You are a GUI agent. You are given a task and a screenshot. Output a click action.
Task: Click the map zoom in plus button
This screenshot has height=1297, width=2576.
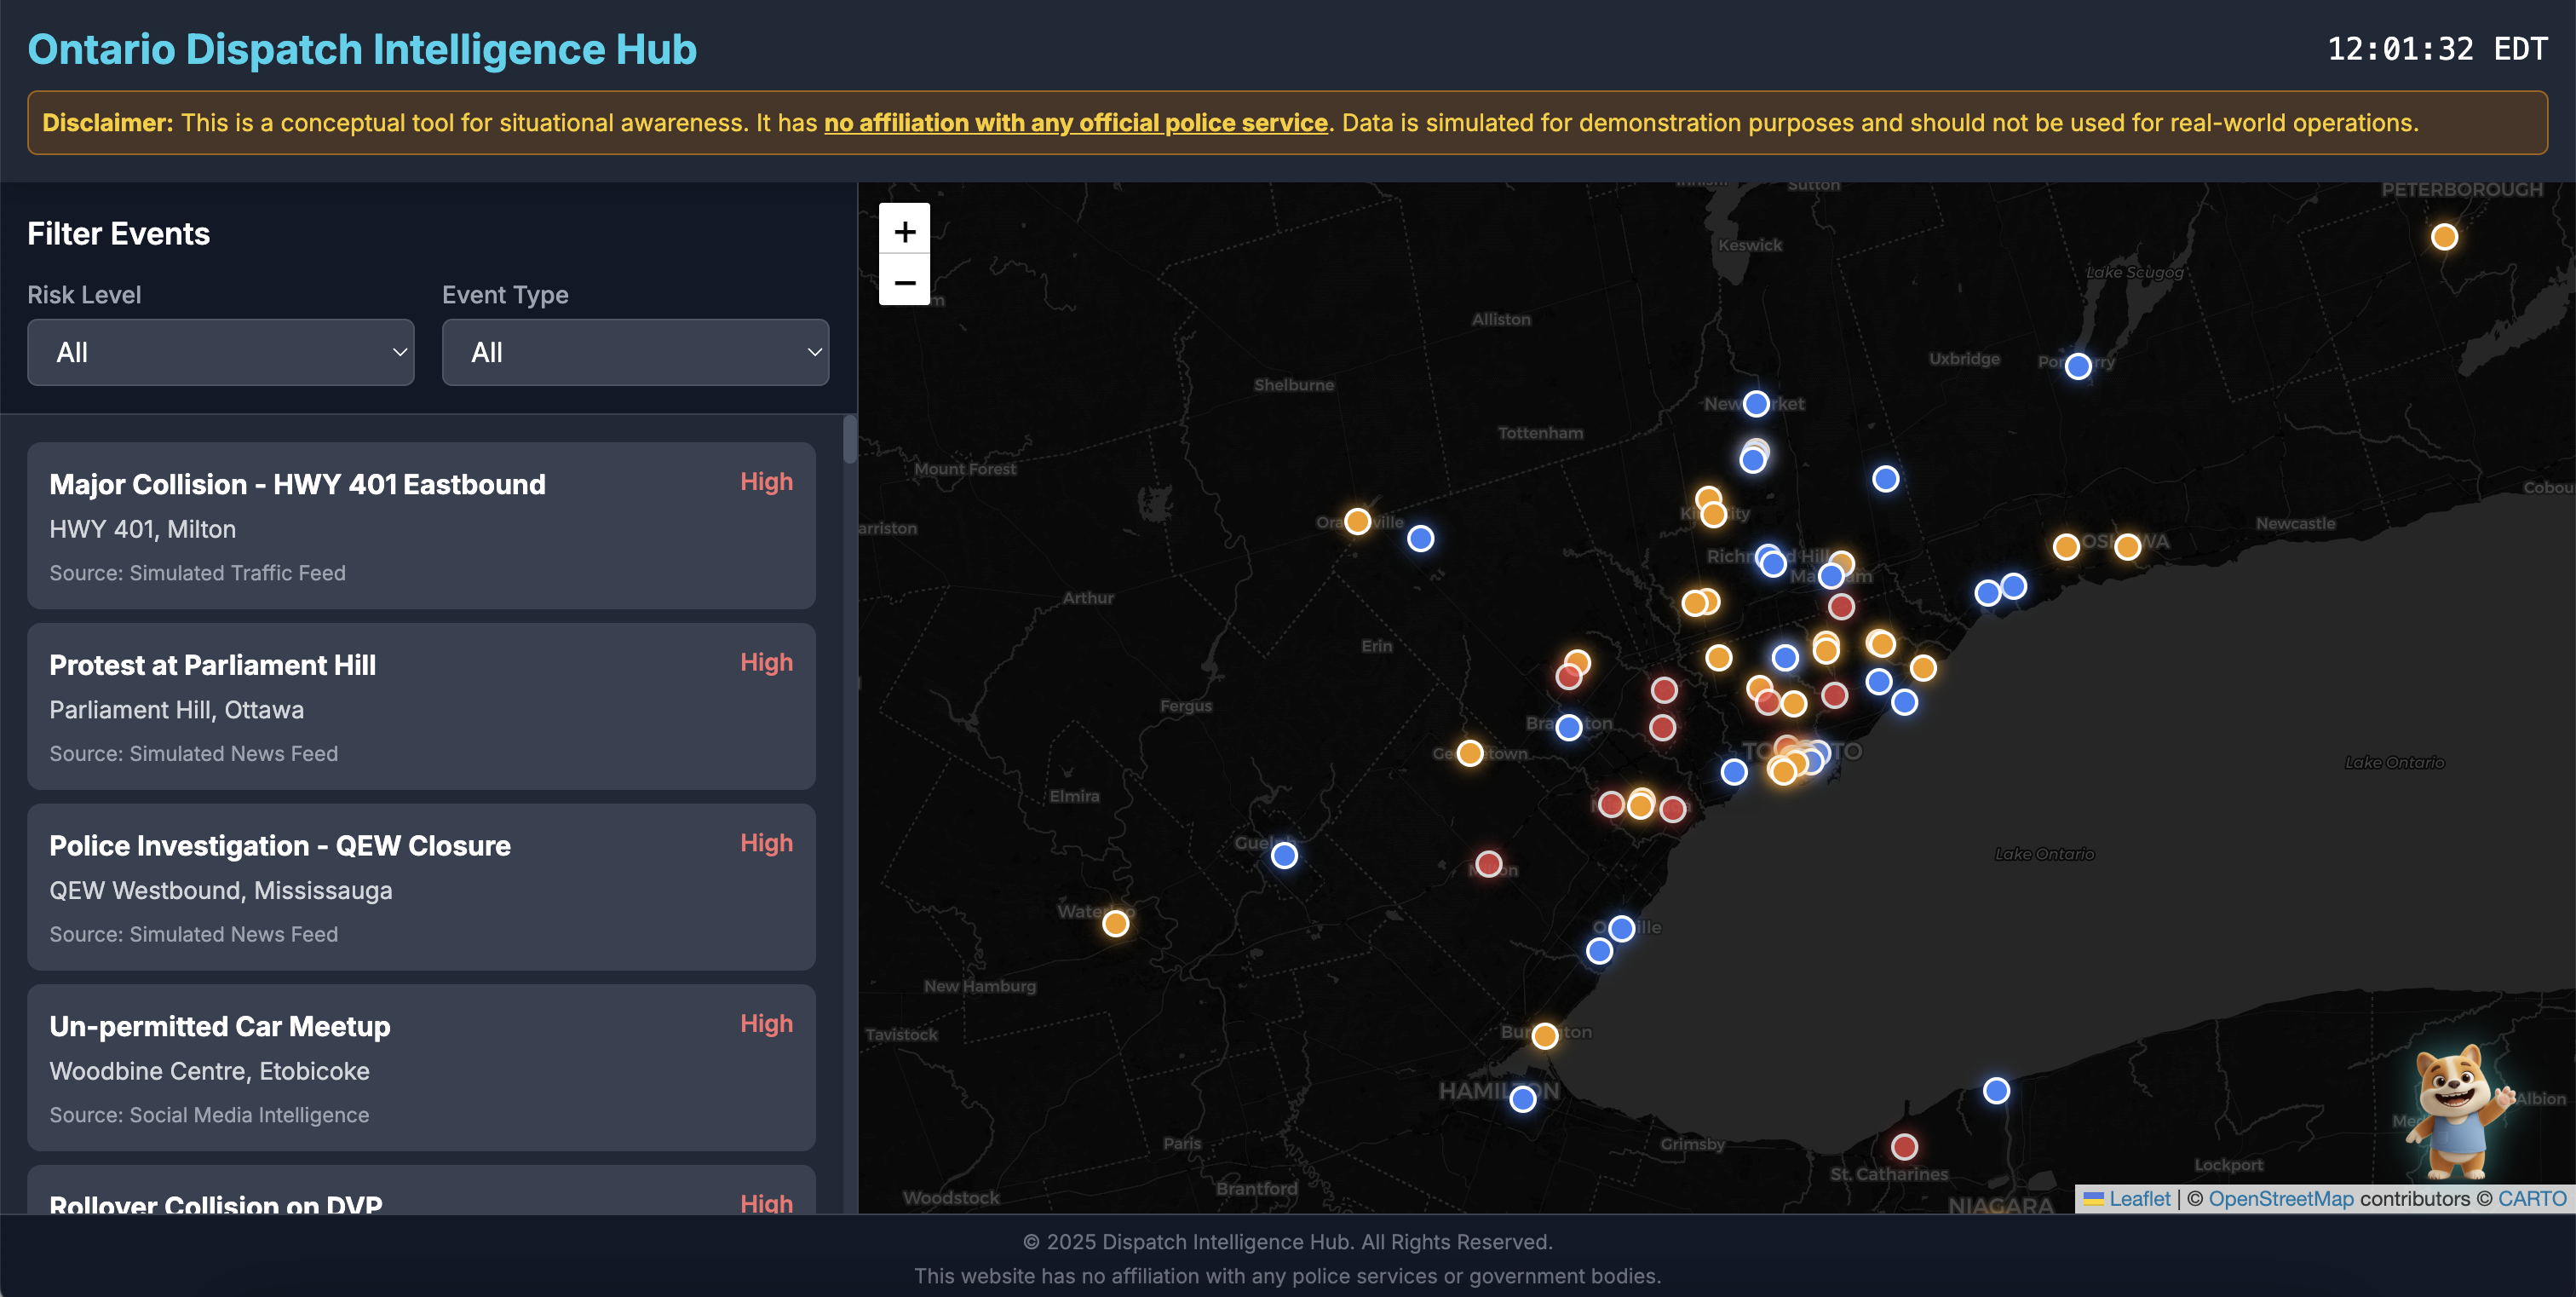pos(904,231)
